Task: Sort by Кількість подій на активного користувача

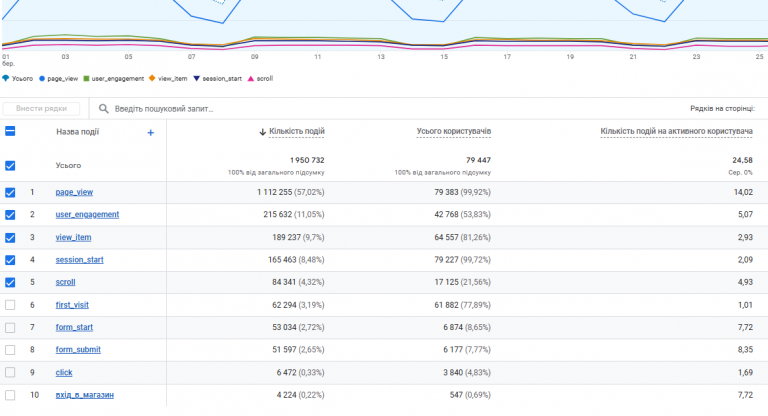Action: point(676,131)
